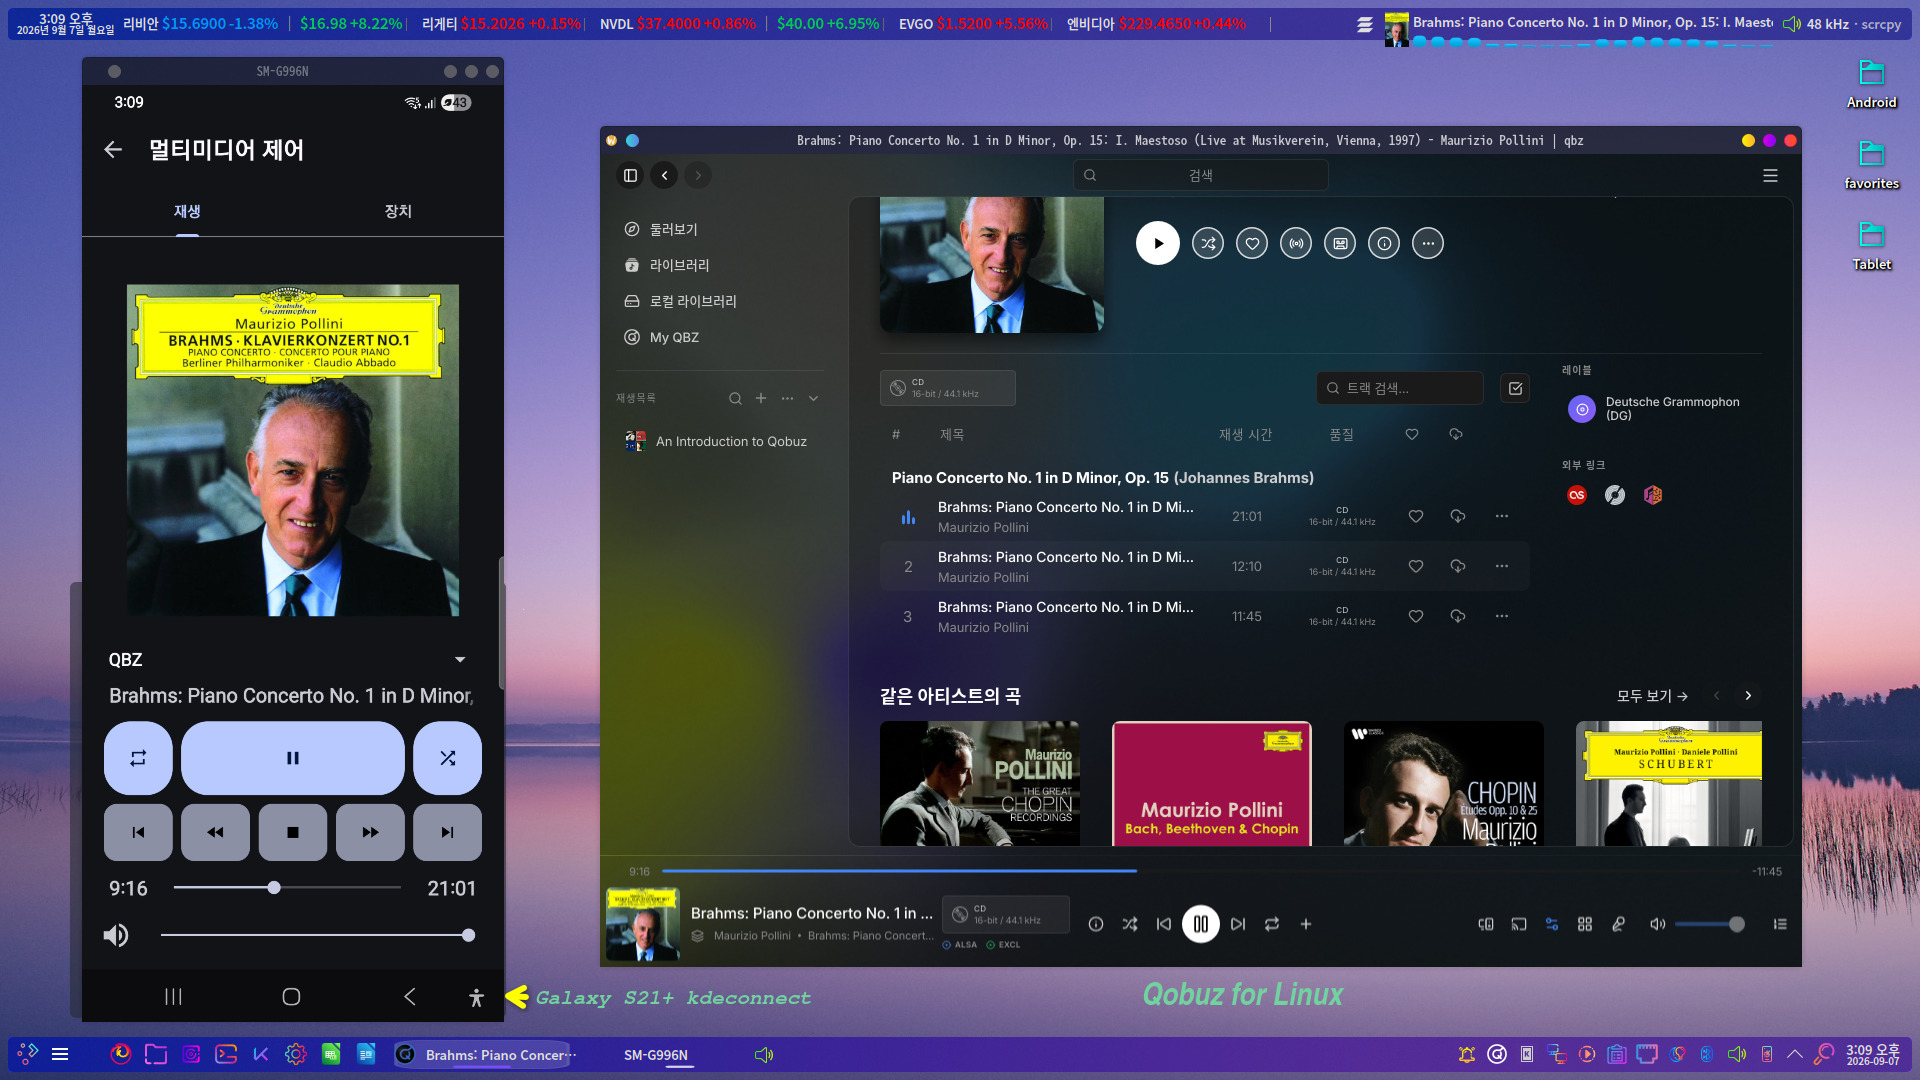Fast forward on the phone media control
Viewport: 1920px width, 1080px height.
pyautogui.click(x=370, y=832)
